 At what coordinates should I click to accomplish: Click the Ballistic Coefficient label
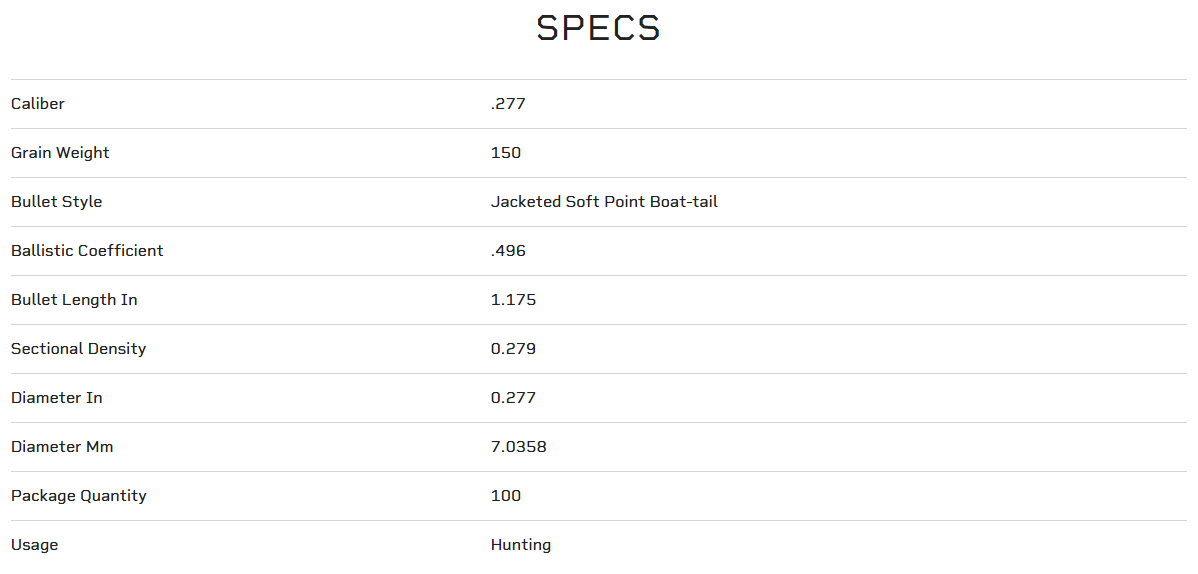click(x=87, y=251)
